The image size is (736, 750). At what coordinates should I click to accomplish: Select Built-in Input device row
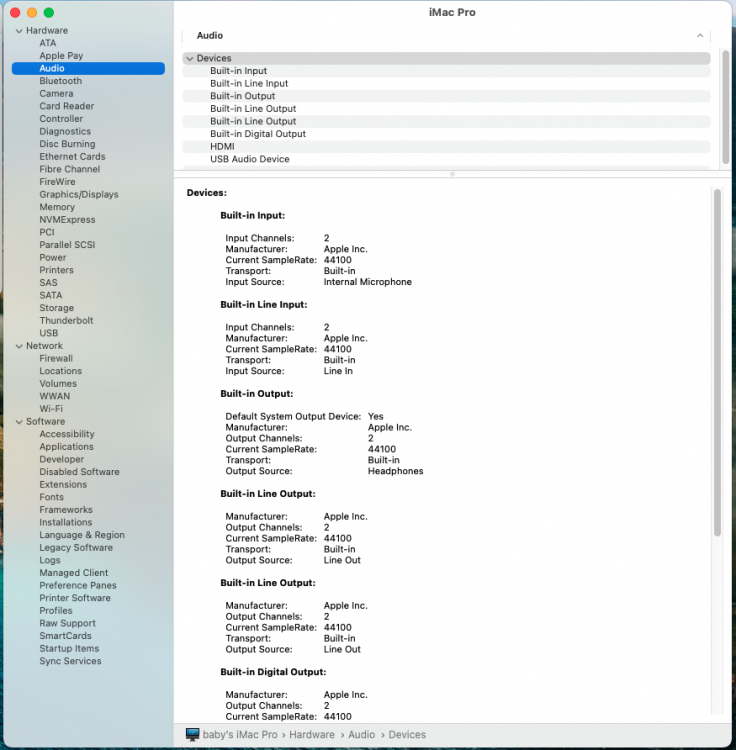coord(446,71)
